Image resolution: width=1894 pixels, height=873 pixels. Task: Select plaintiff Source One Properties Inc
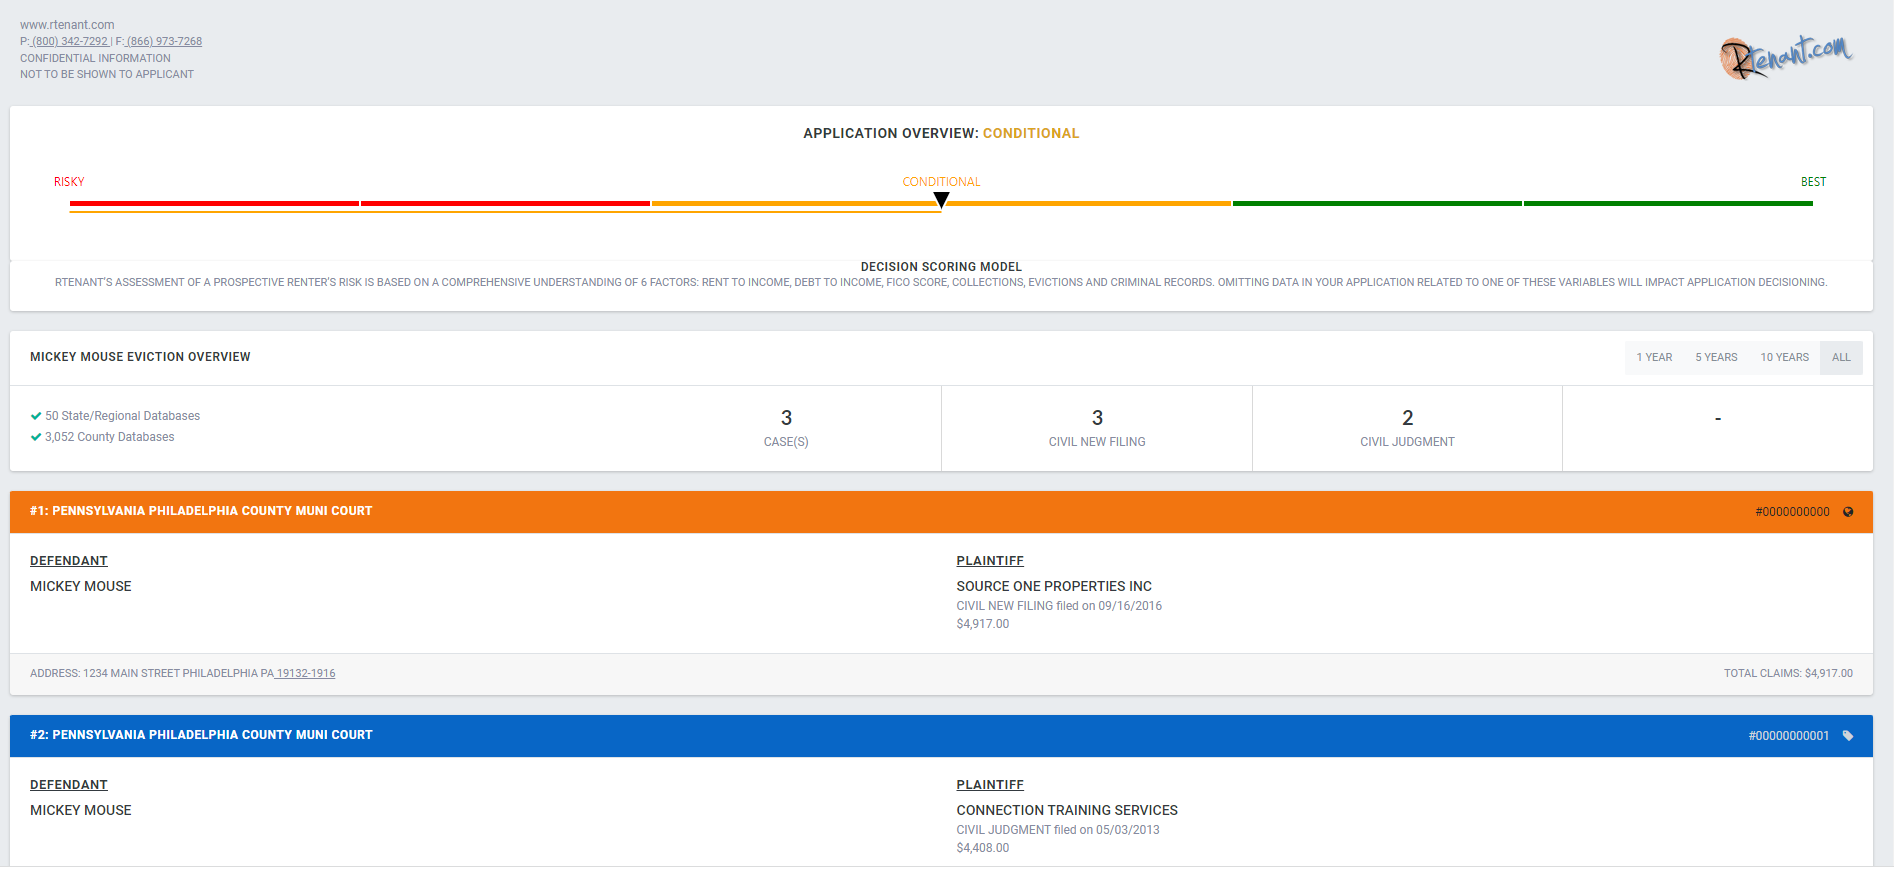click(1054, 587)
